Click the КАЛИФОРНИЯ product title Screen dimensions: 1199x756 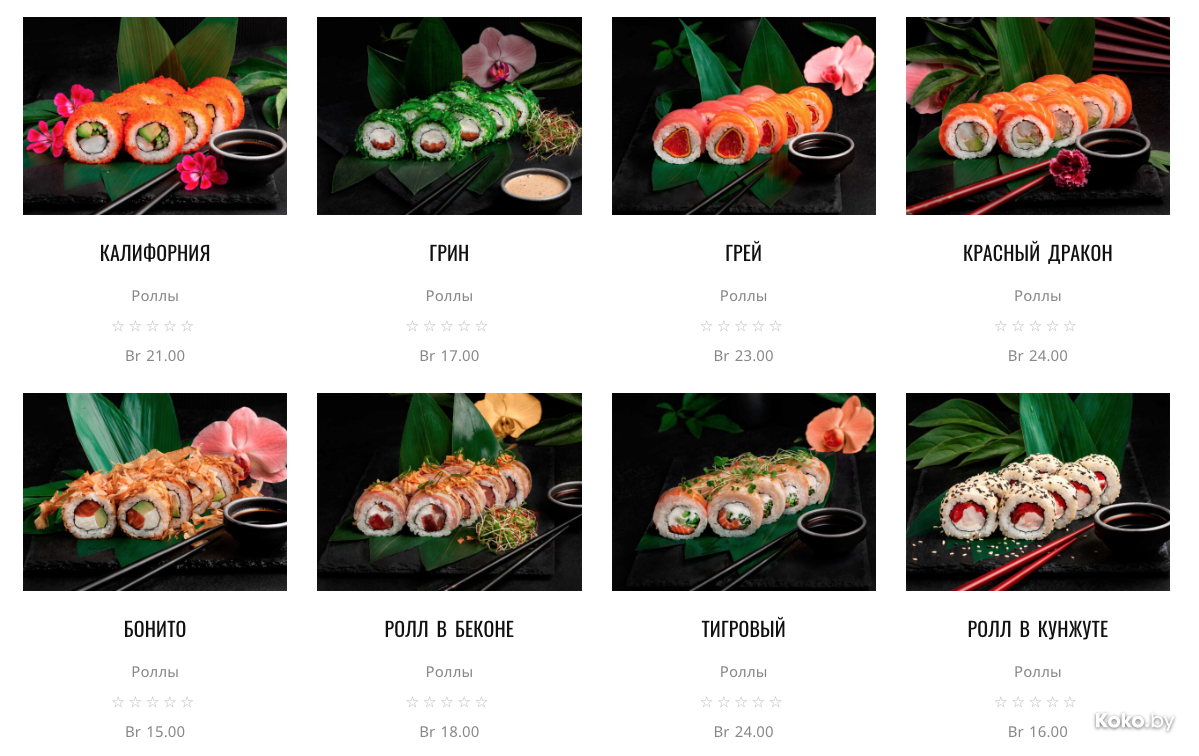(154, 253)
